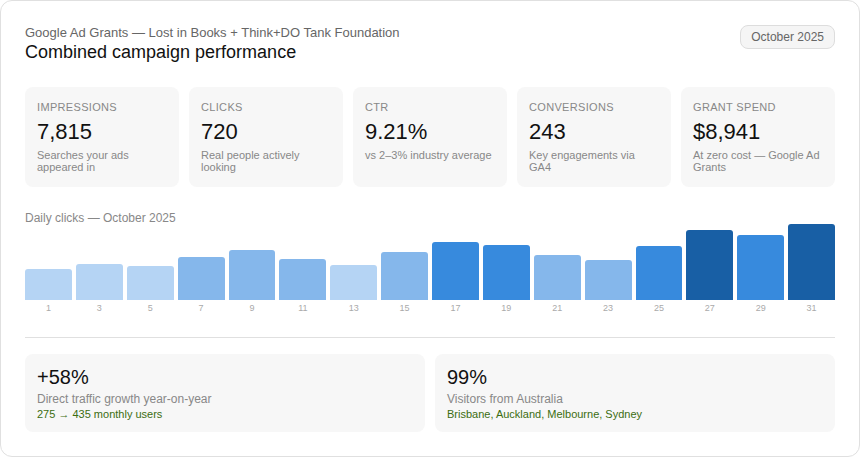Open the +58% direct traffic growth card
This screenshot has height=457, width=860.
point(225,393)
